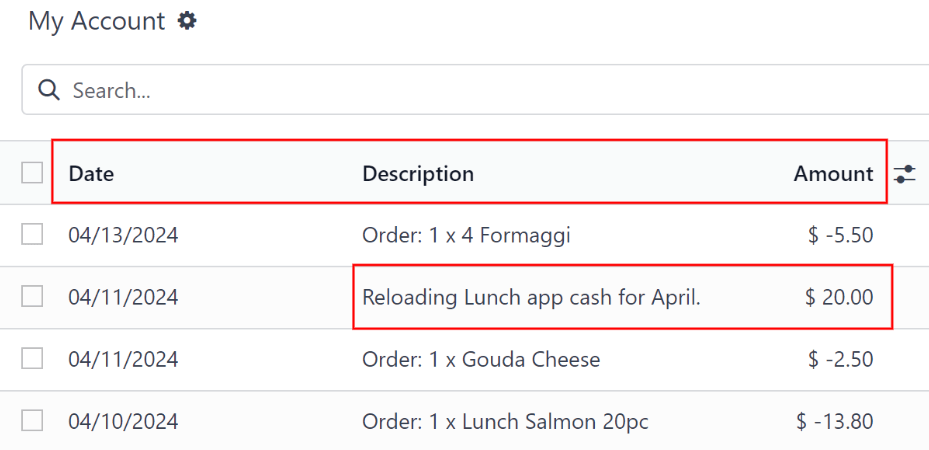Sort by the Description column header
Image resolution: width=929 pixels, height=450 pixels.
(418, 174)
